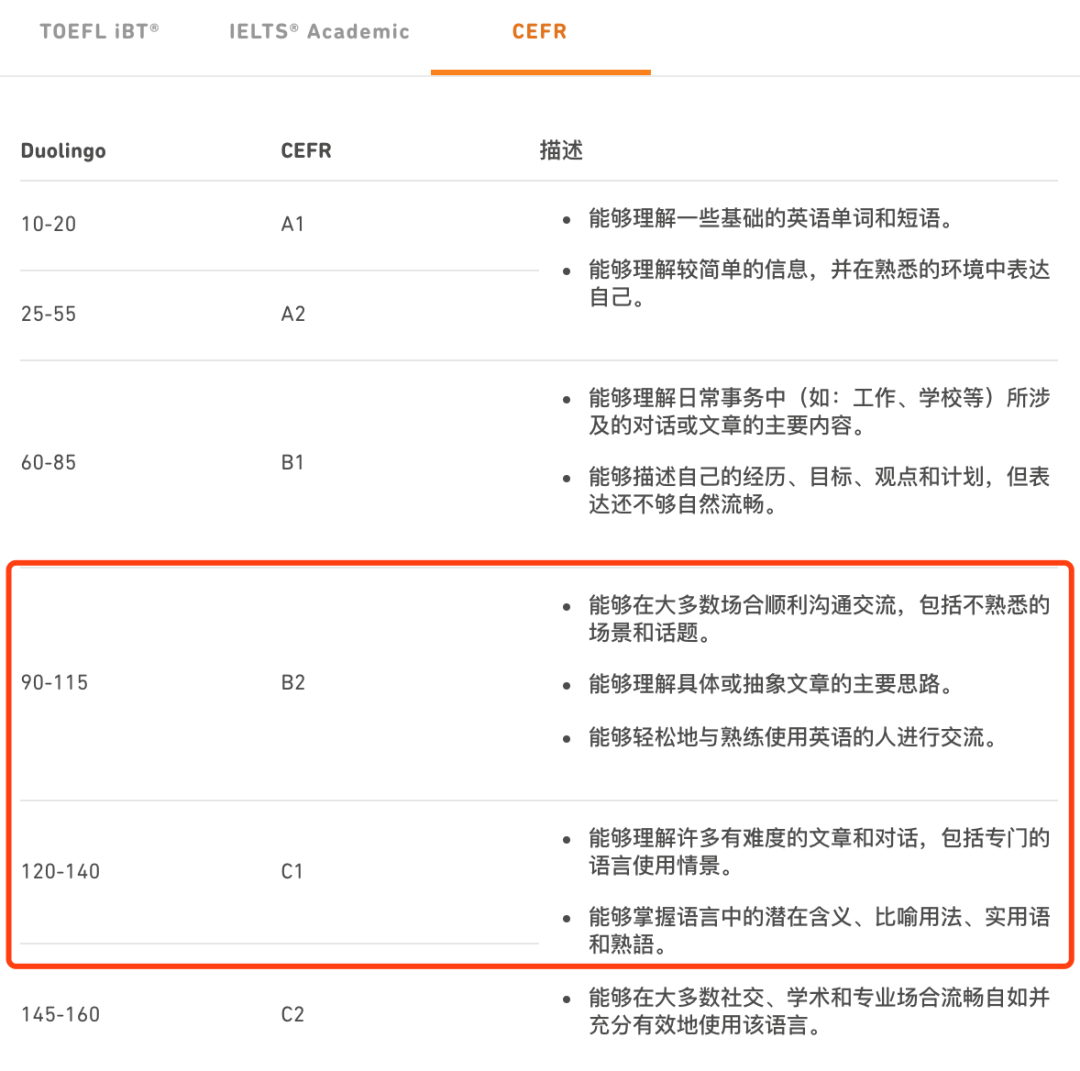Click description 能够在大多数社交、学术和专业场合

pos(819,1011)
